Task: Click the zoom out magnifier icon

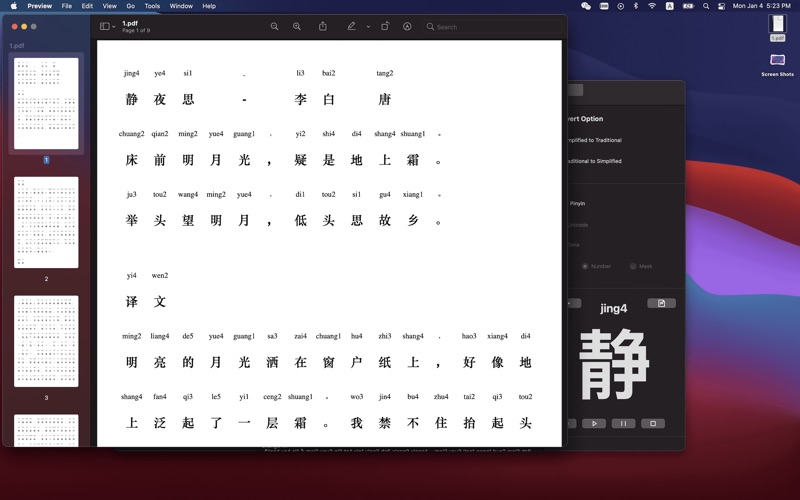Action: 274,27
